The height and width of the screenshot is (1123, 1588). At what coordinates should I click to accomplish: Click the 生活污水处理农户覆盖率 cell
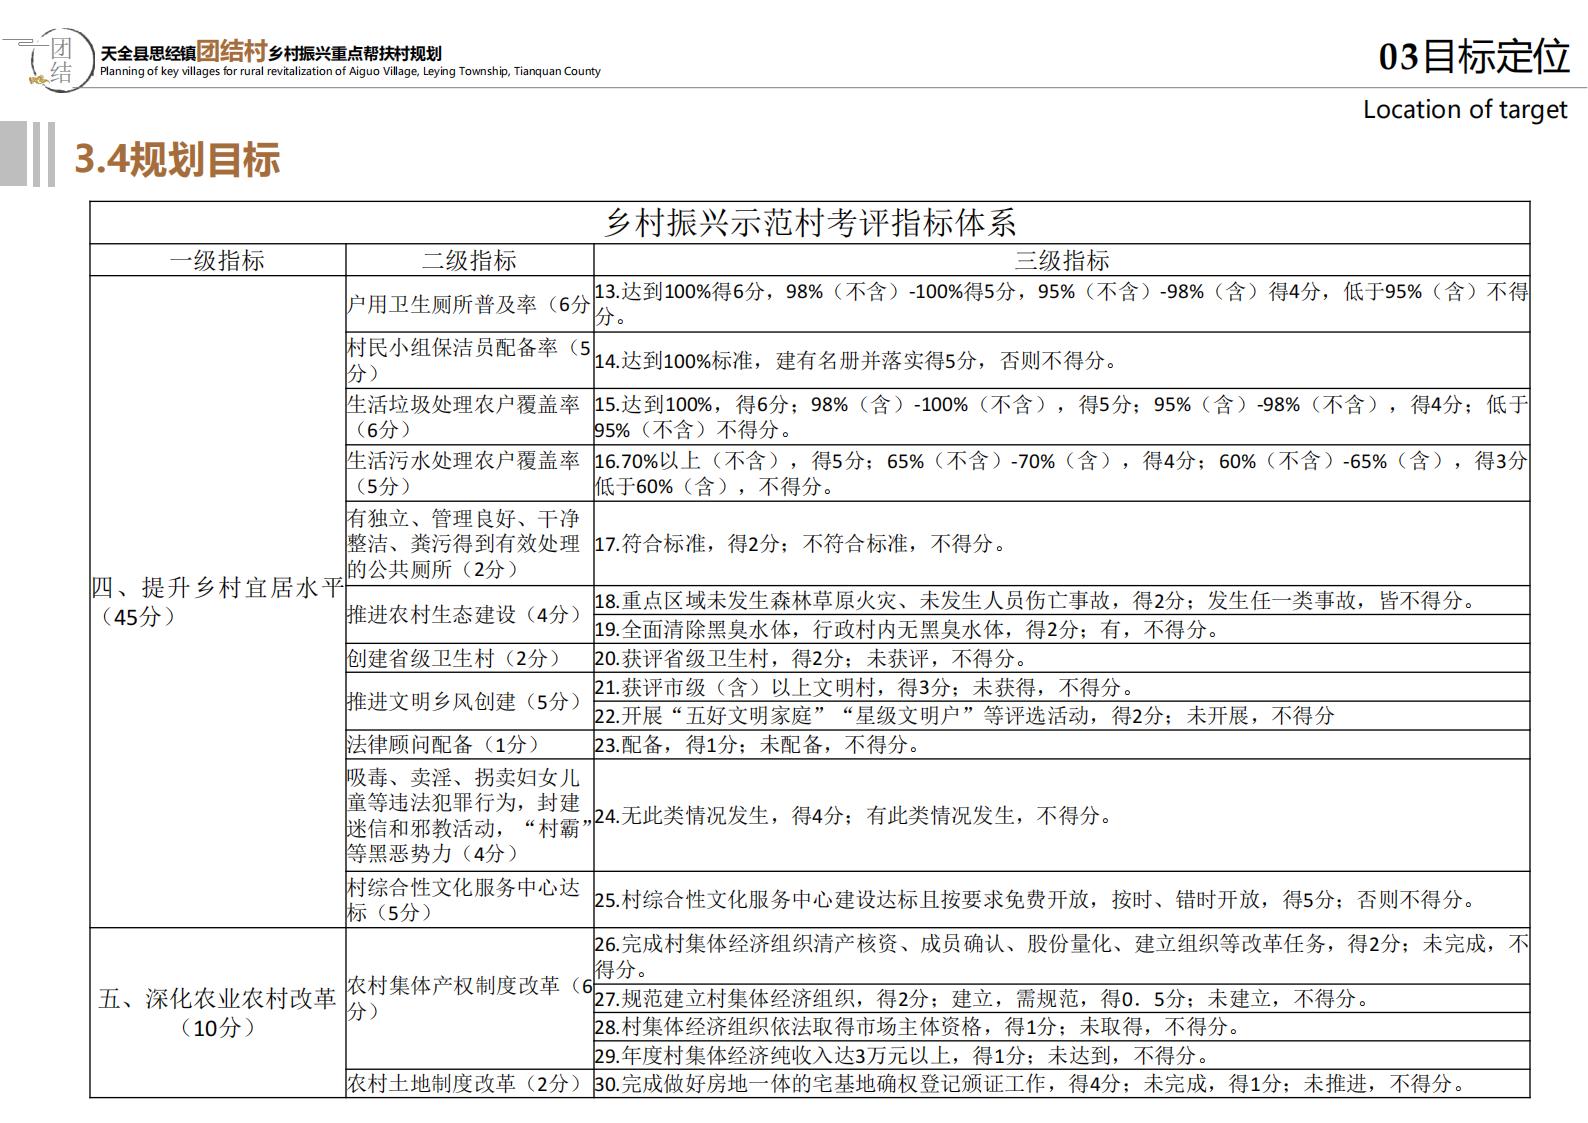pyautogui.click(x=469, y=473)
